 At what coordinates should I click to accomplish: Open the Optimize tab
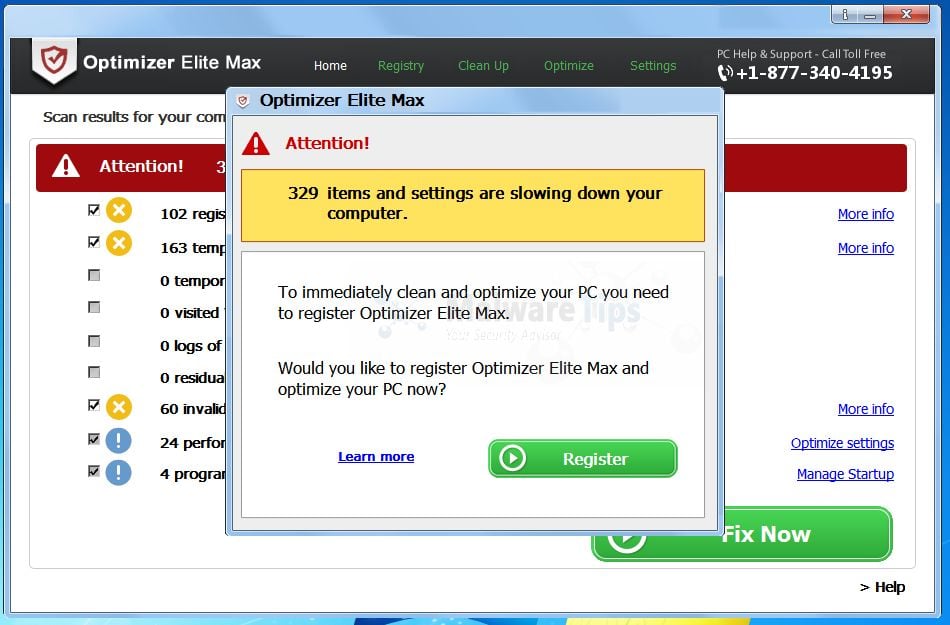[568, 65]
